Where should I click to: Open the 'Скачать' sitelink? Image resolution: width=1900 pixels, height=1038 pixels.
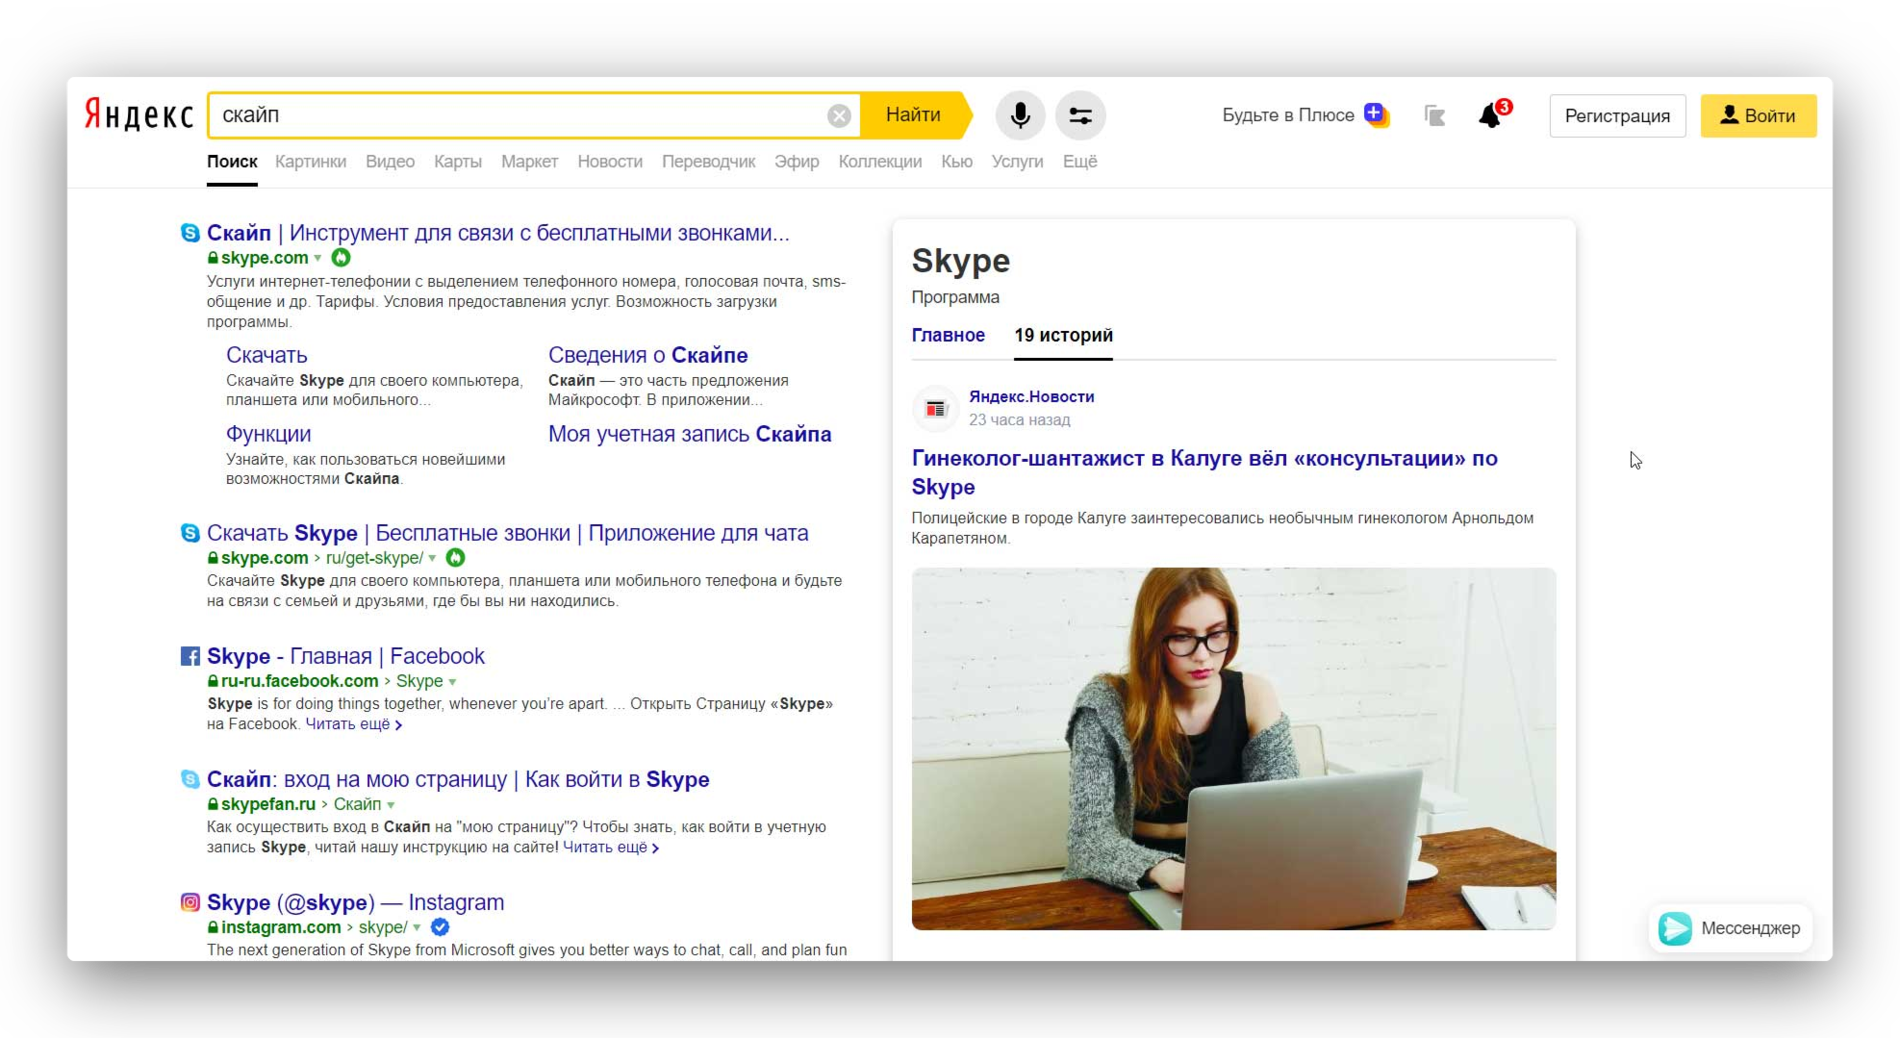point(266,355)
